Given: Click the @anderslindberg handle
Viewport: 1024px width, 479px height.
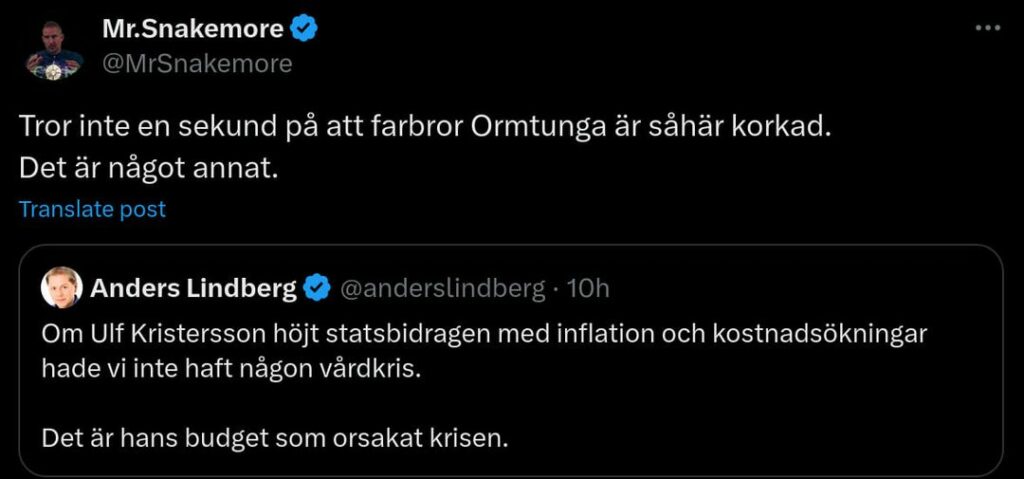Looking at the screenshot, I should [x=443, y=289].
